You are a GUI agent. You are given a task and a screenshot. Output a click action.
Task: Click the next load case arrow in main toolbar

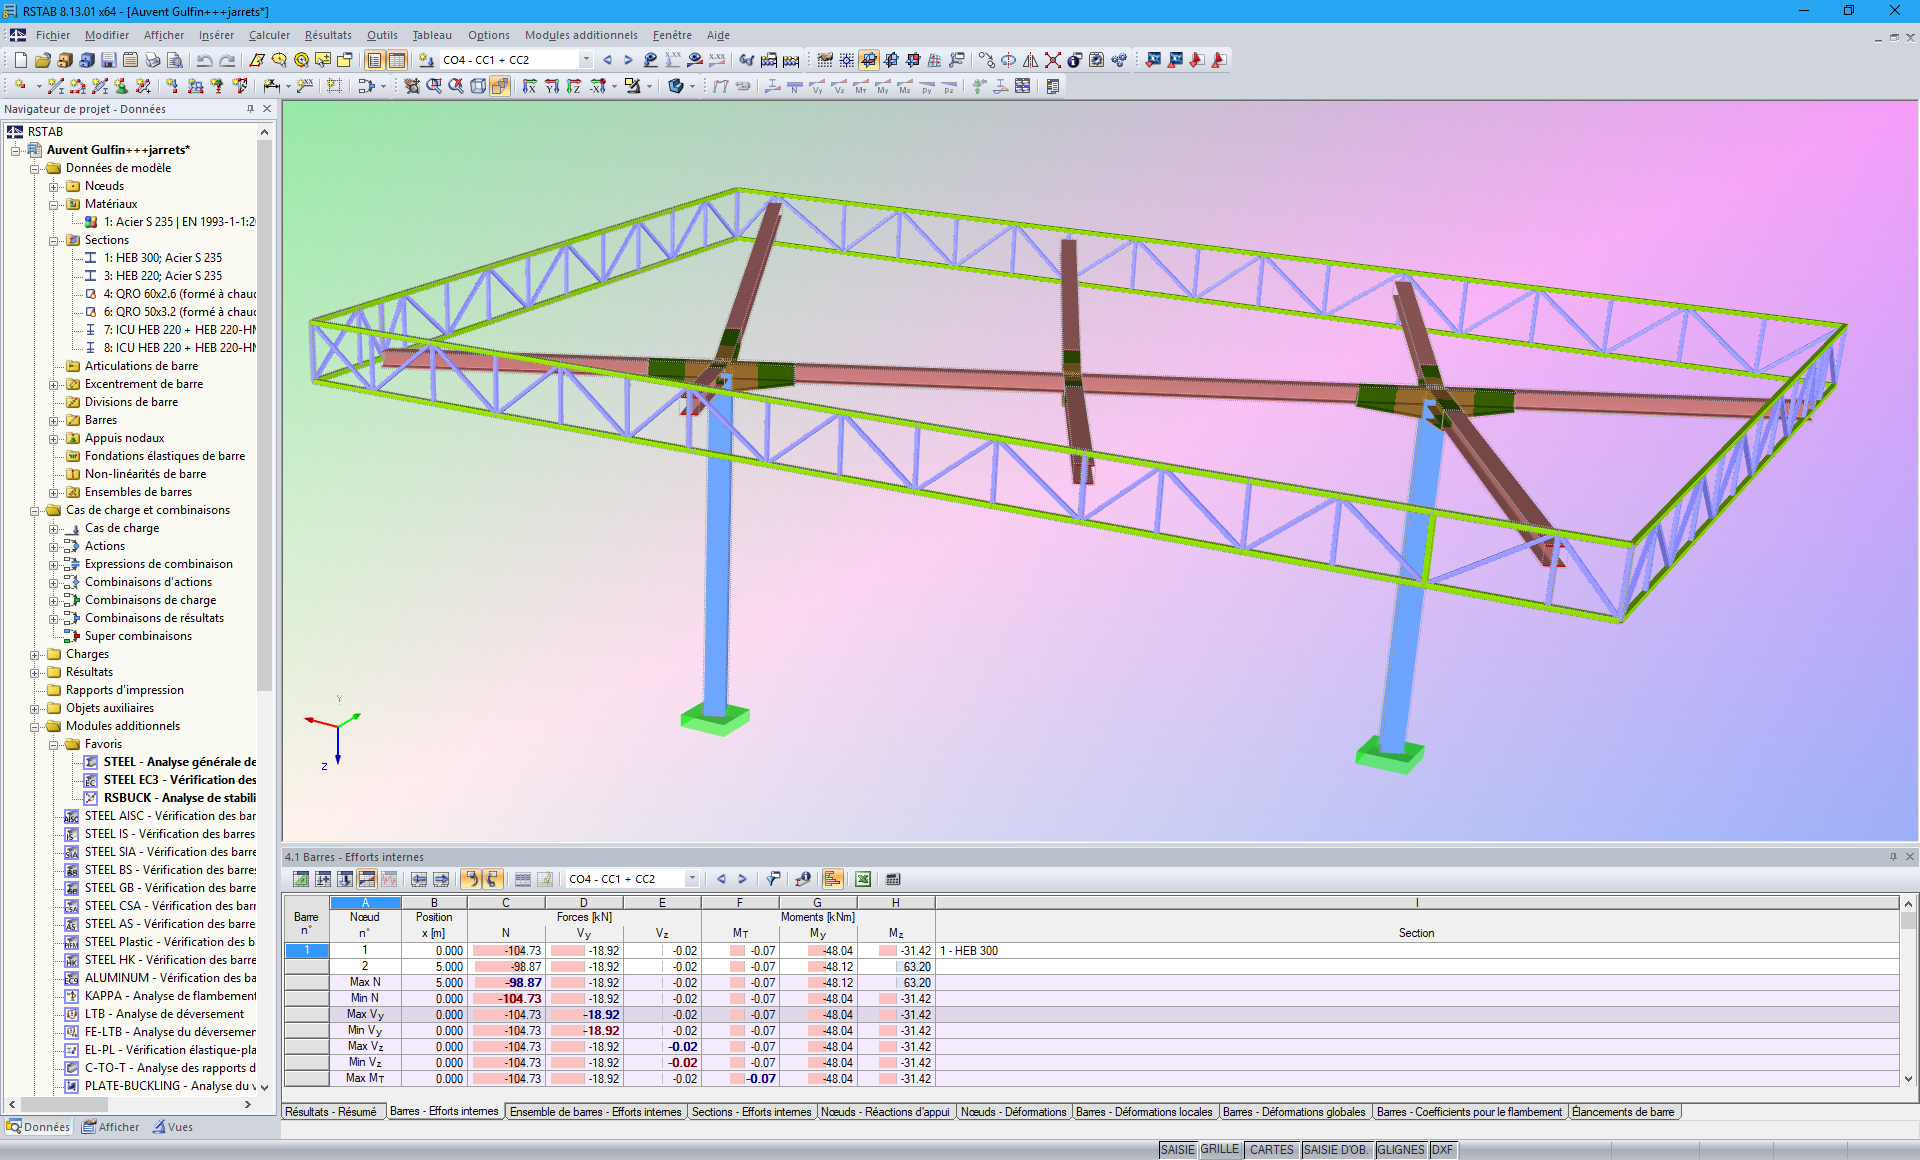(628, 60)
